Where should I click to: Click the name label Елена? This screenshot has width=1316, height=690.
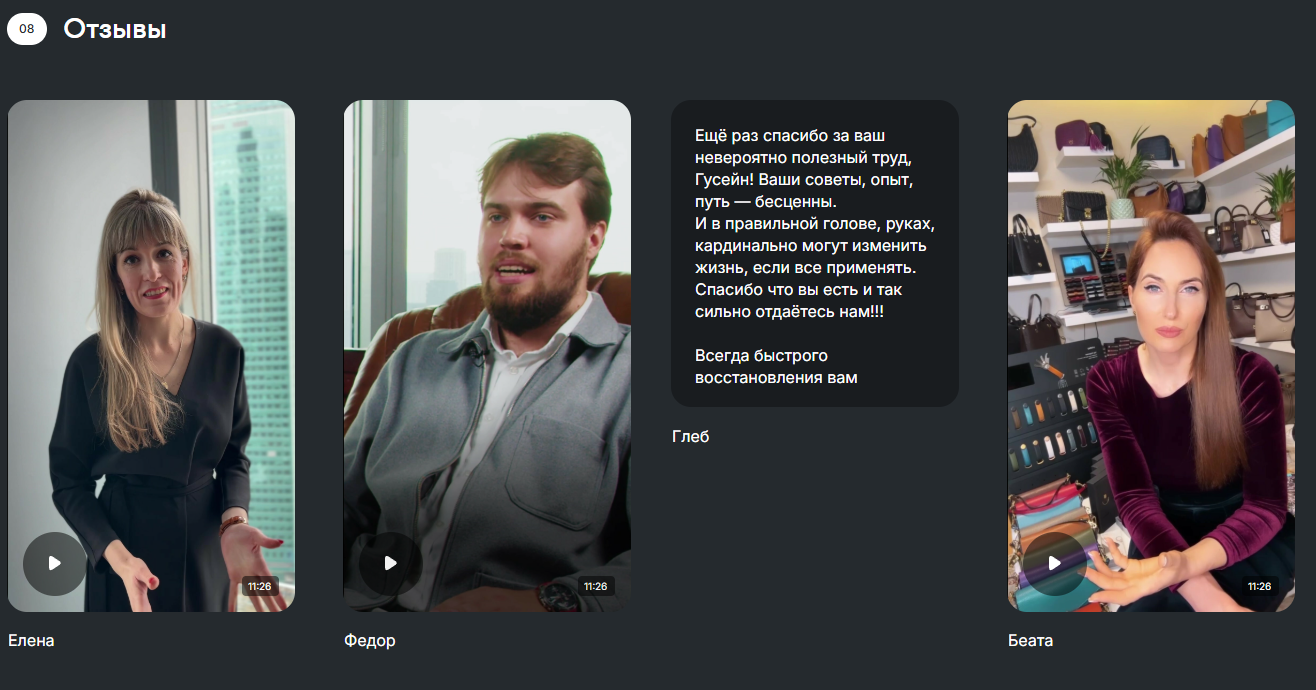click(x=31, y=640)
